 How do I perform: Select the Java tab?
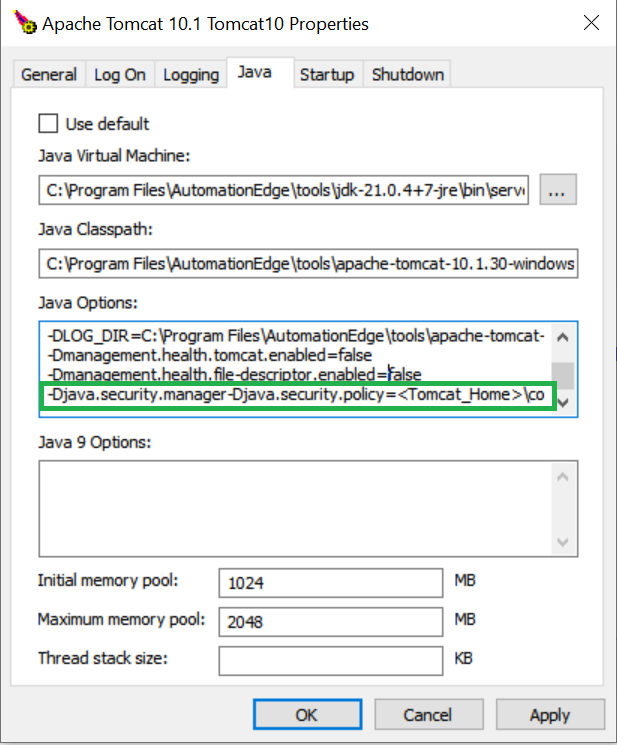(260, 72)
